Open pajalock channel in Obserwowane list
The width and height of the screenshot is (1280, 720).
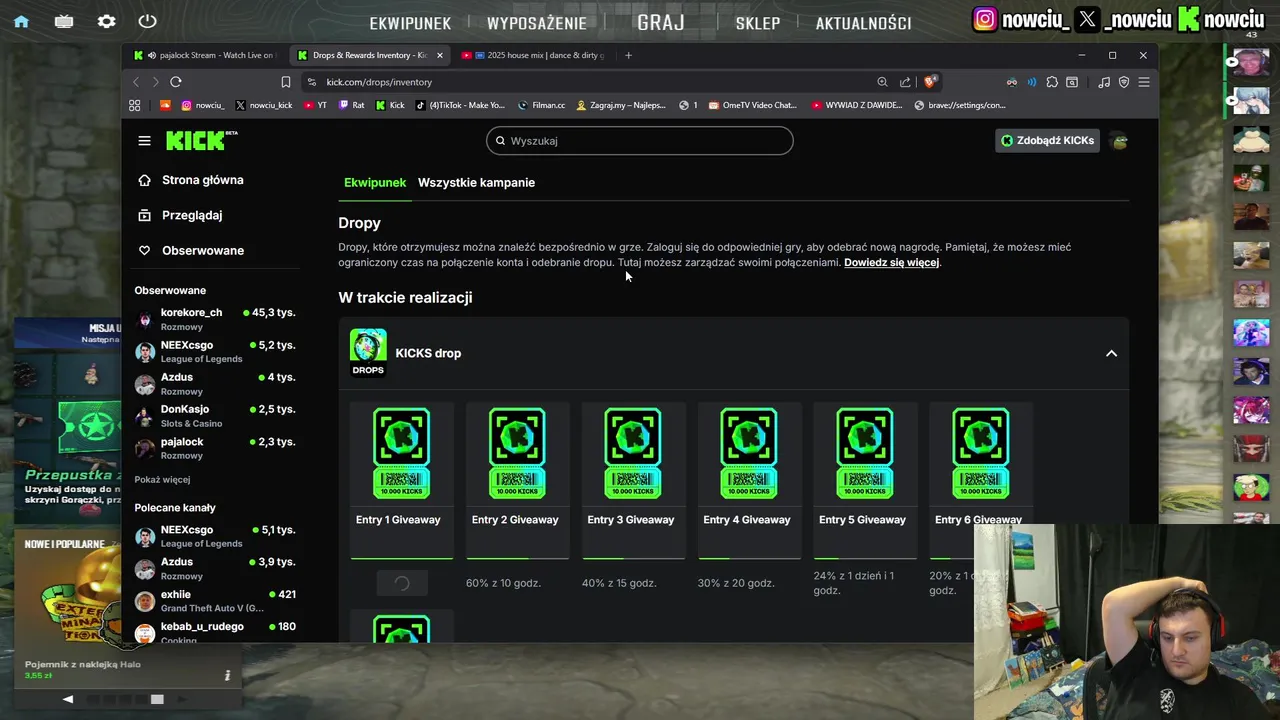(215, 447)
